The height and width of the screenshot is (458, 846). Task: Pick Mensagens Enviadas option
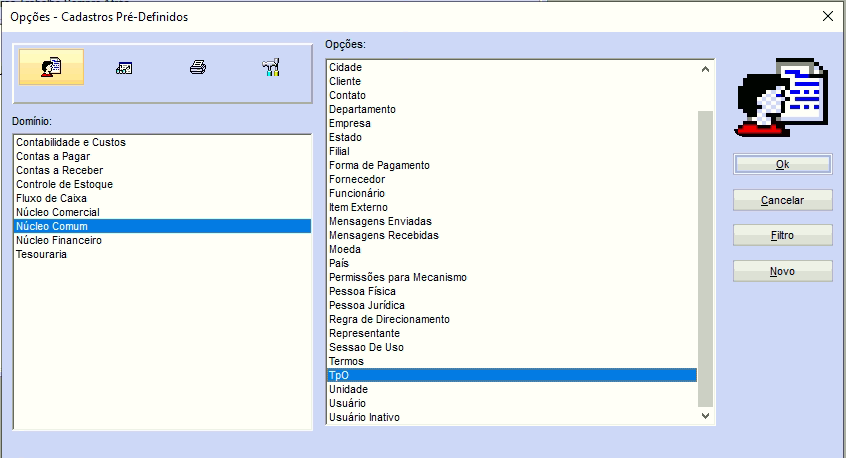coord(512,222)
